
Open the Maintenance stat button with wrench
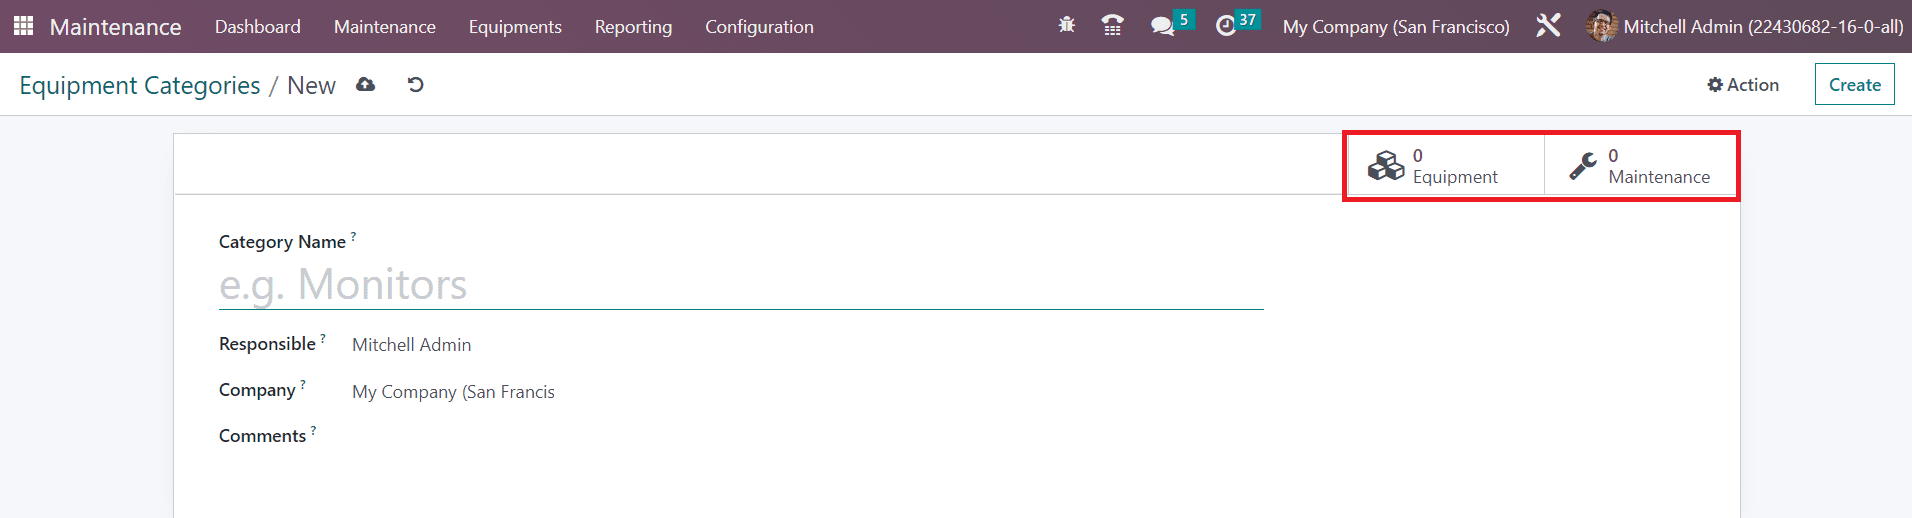tap(1641, 166)
